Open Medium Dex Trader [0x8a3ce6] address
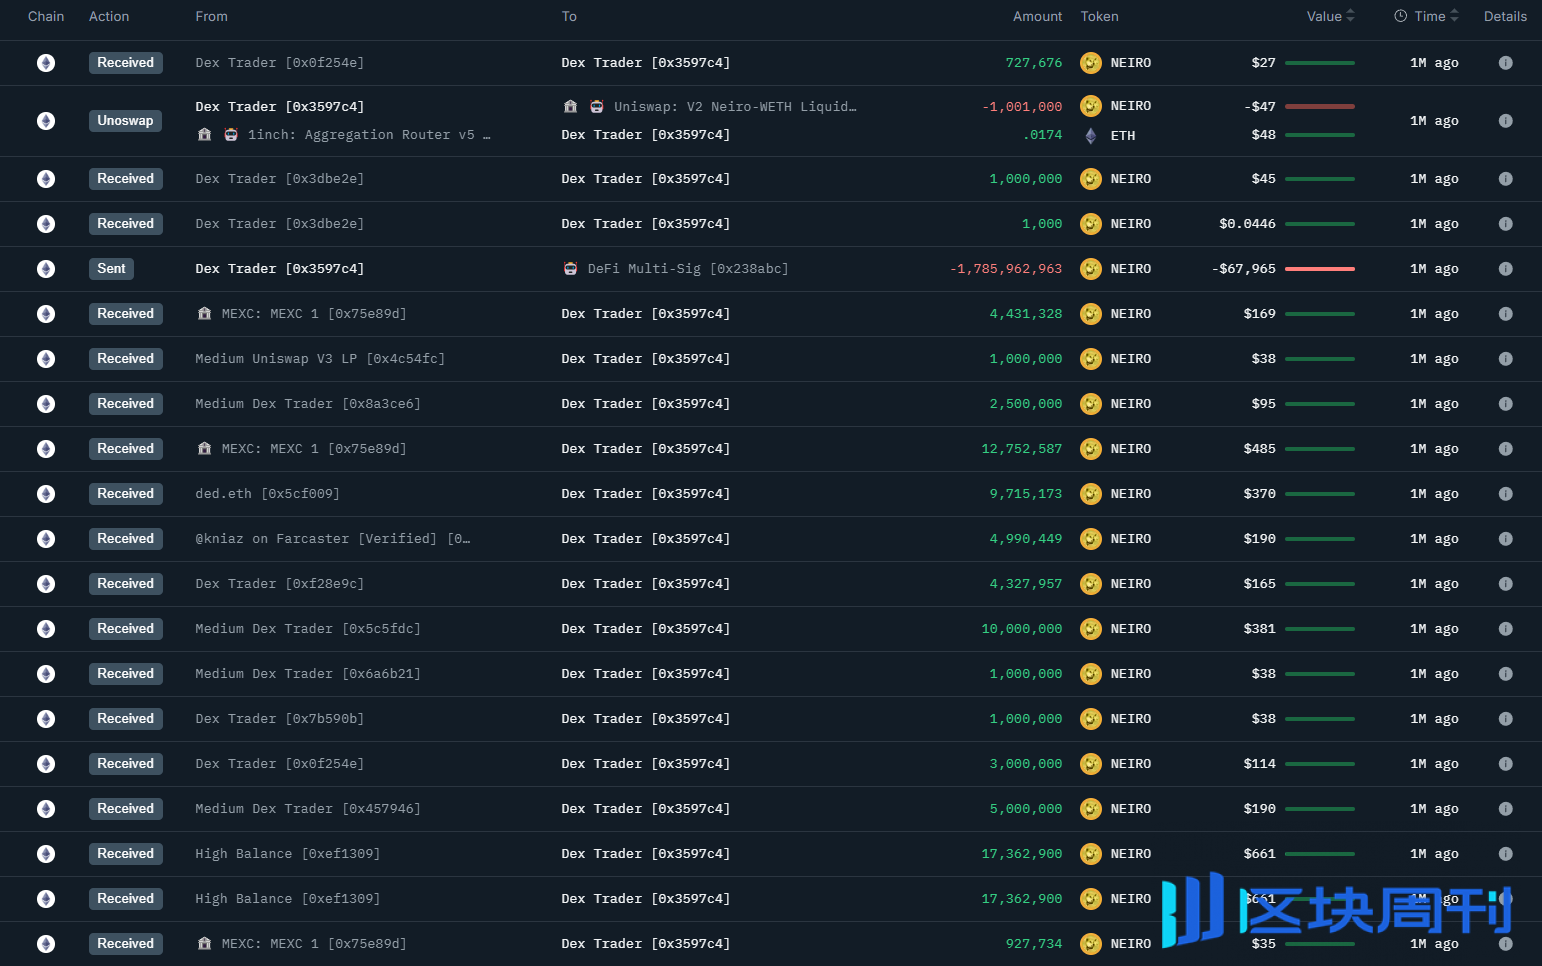The image size is (1542, 966). pos(308,404)
